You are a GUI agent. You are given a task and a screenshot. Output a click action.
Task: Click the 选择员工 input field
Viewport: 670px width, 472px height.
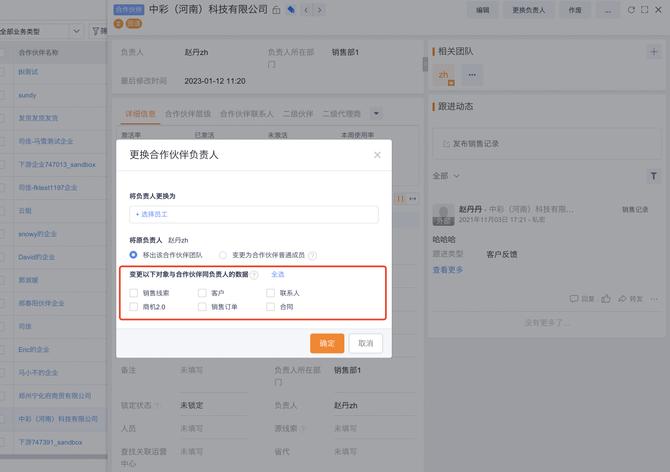click(254, 214)
